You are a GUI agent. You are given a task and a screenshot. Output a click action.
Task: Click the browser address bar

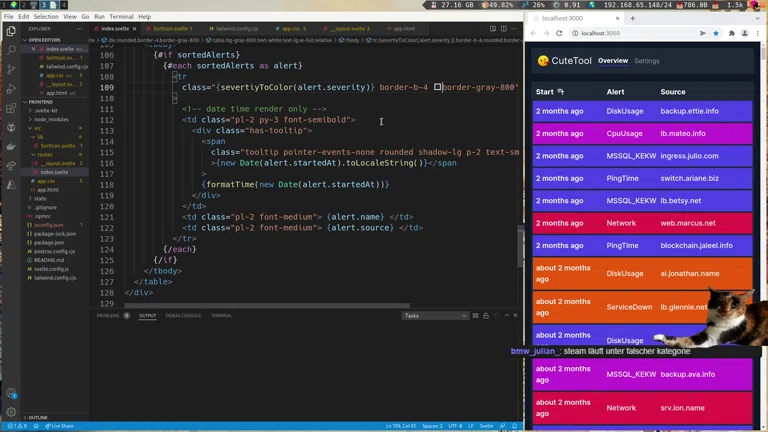click(635, 33)
